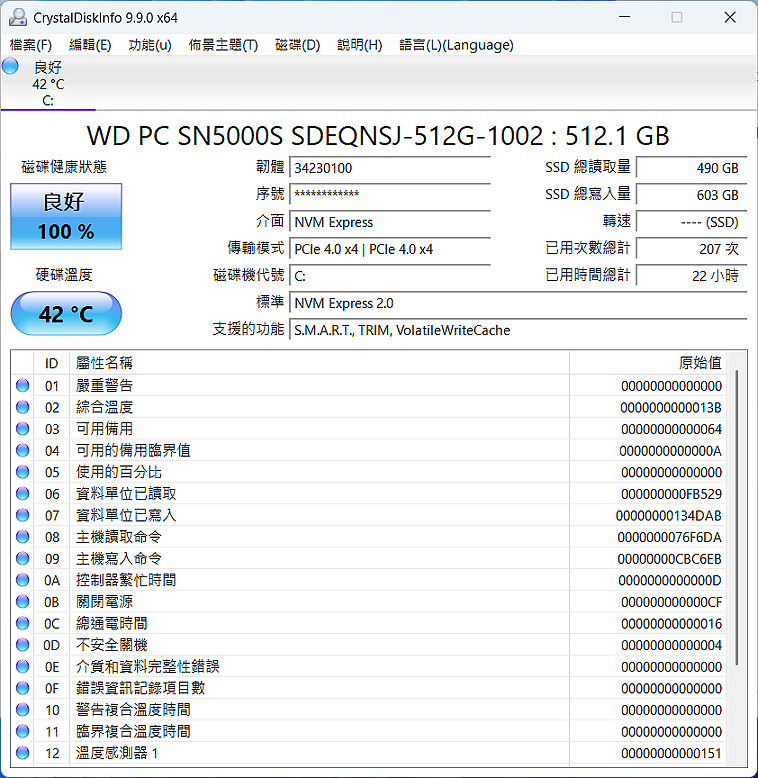Image resolution: width=758 pixels, height=778 pixels.
Task: Minimize the CrystalDiskInfo window
Action: (625, 17)
